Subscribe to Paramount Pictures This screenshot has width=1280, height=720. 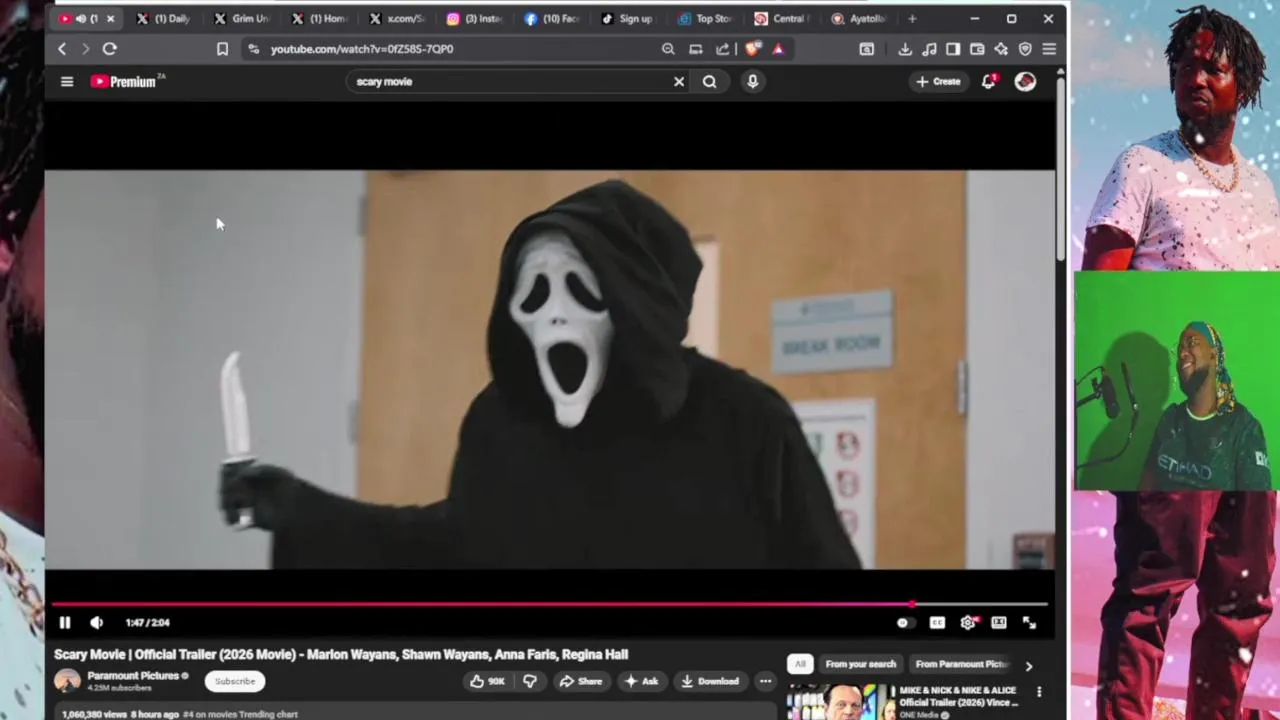[x=235, y=681]
